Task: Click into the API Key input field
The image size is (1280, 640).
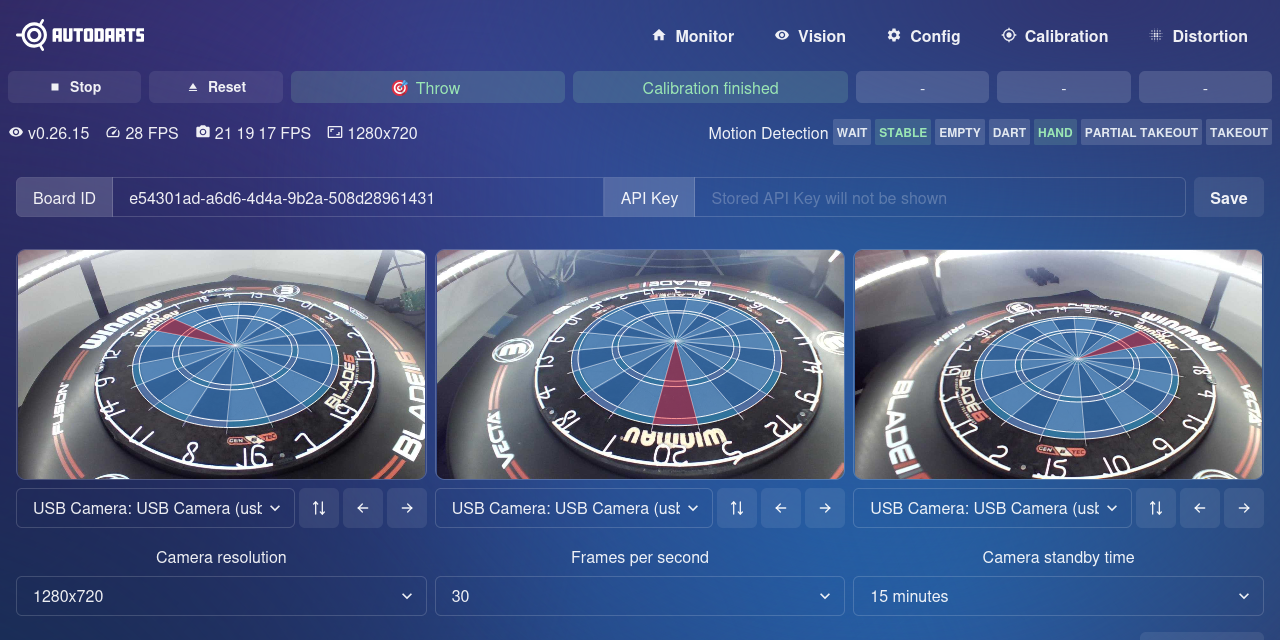Action: 939,198
